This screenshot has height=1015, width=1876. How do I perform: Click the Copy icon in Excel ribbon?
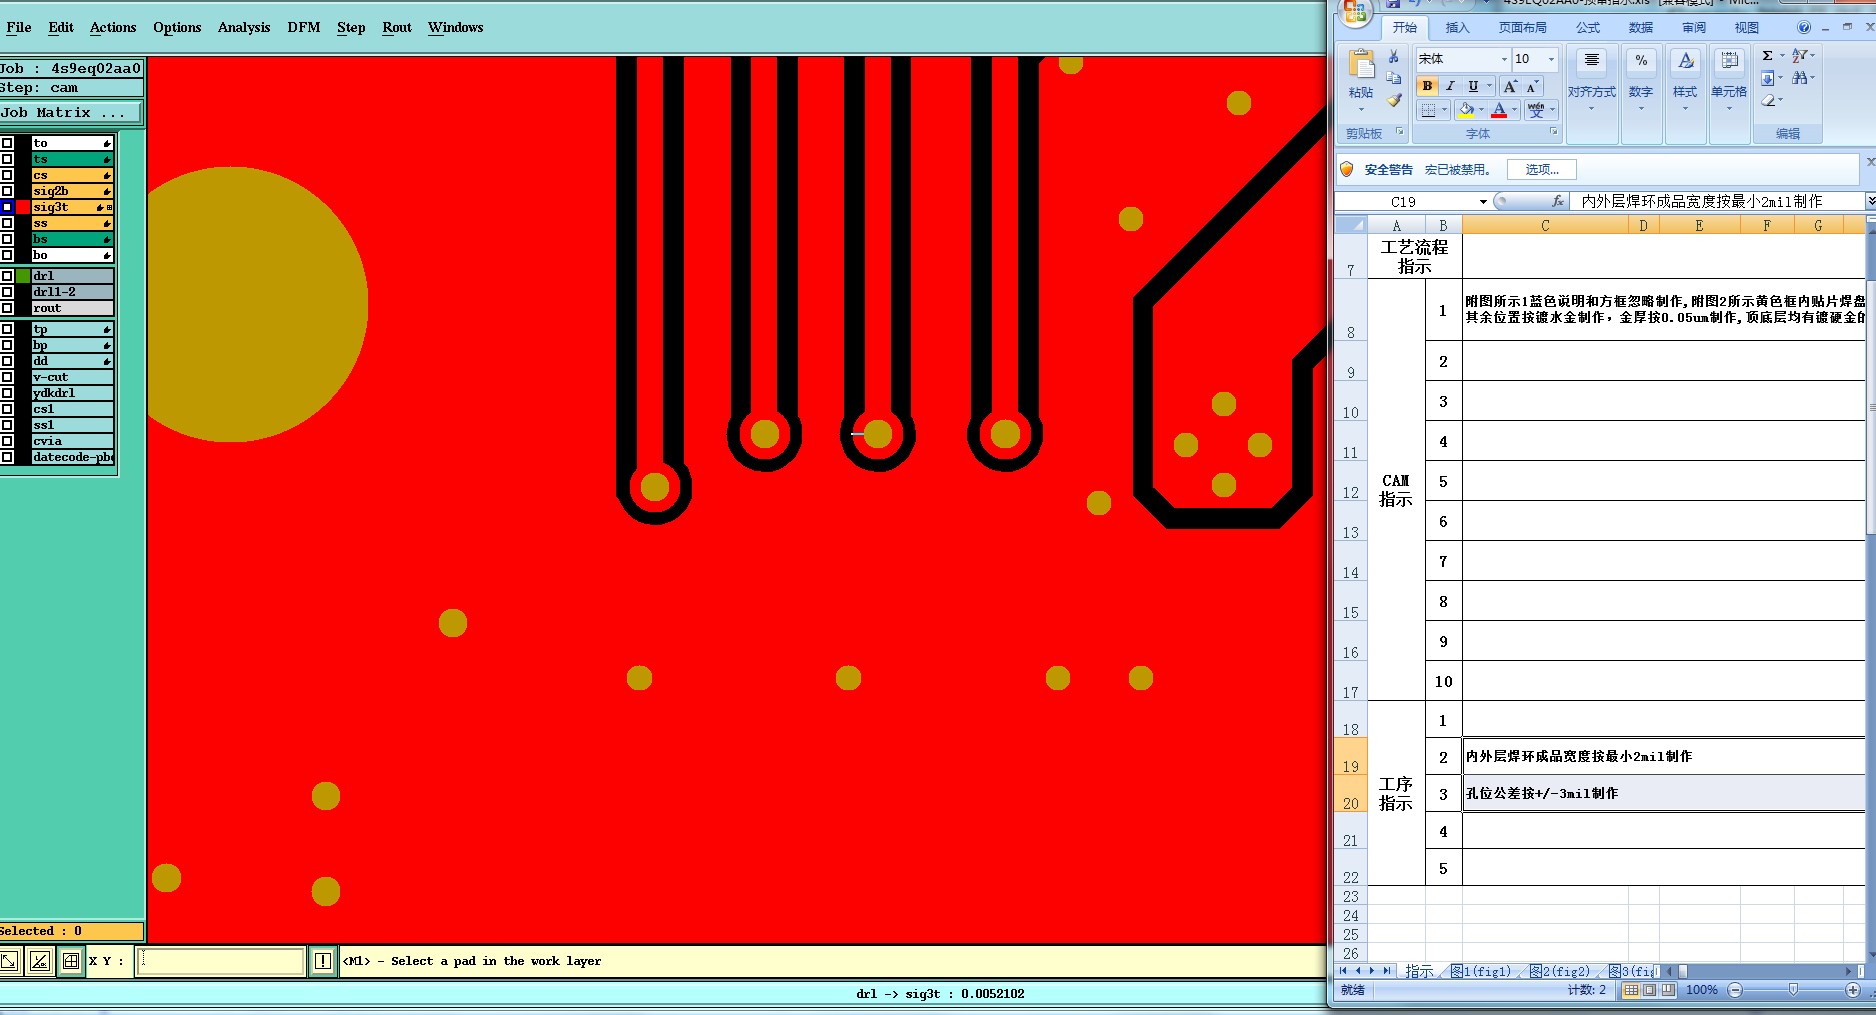coord(1394,78)
